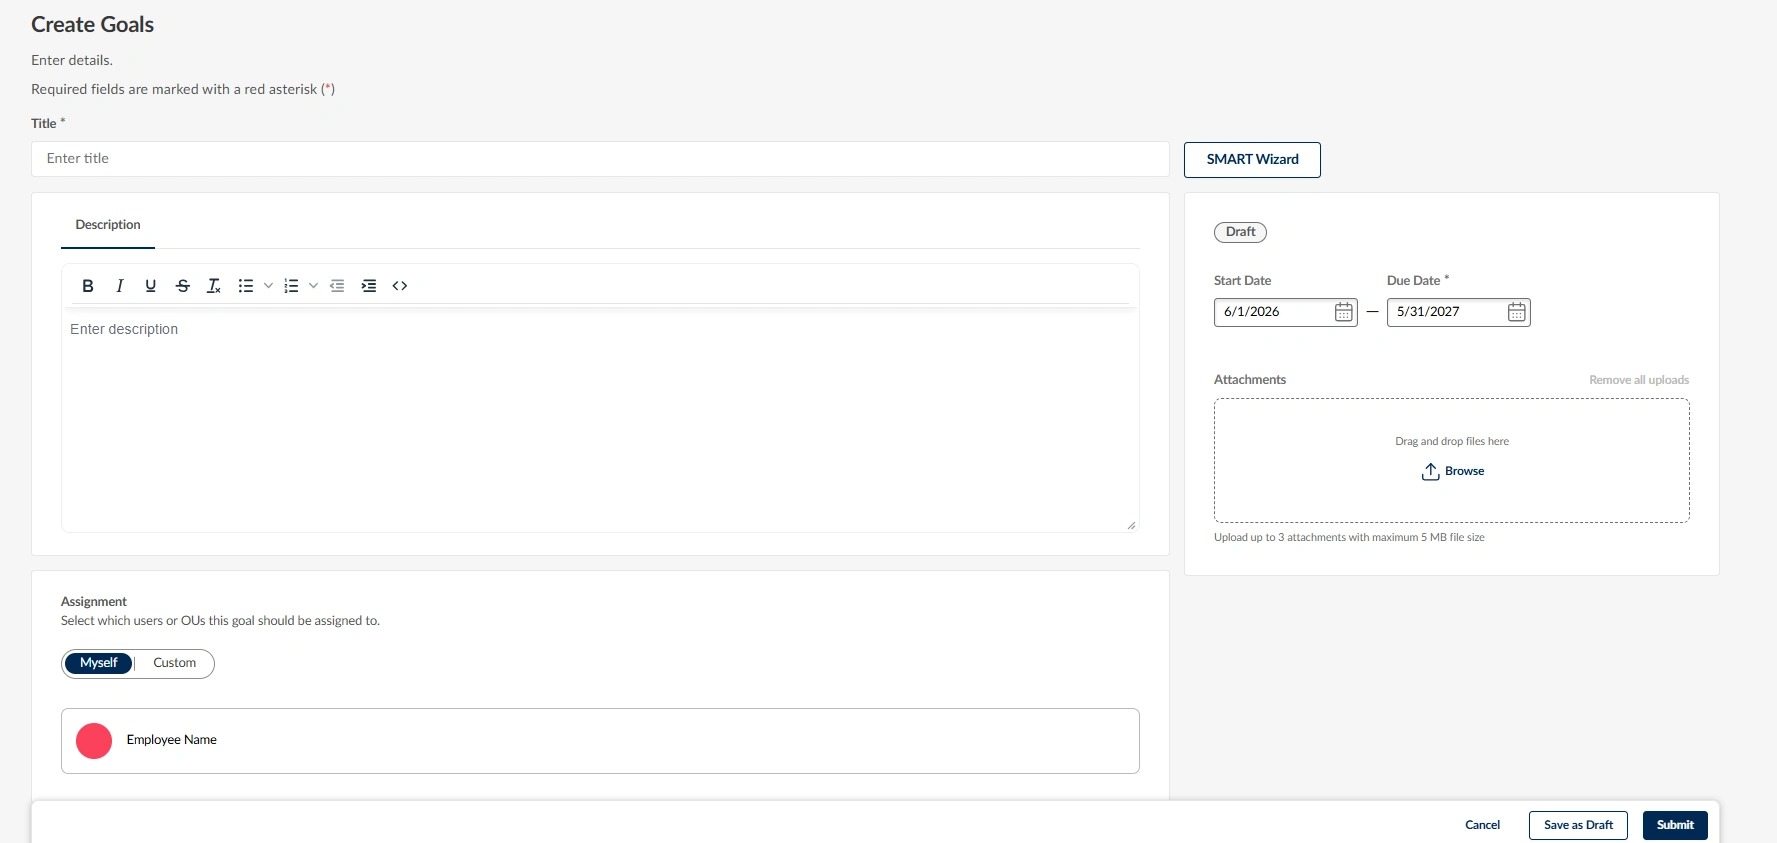Image resolution: width=1777 pixels, height=843 pixels.
Task: Click Remove all uploads link
Action: point(1639,380)
